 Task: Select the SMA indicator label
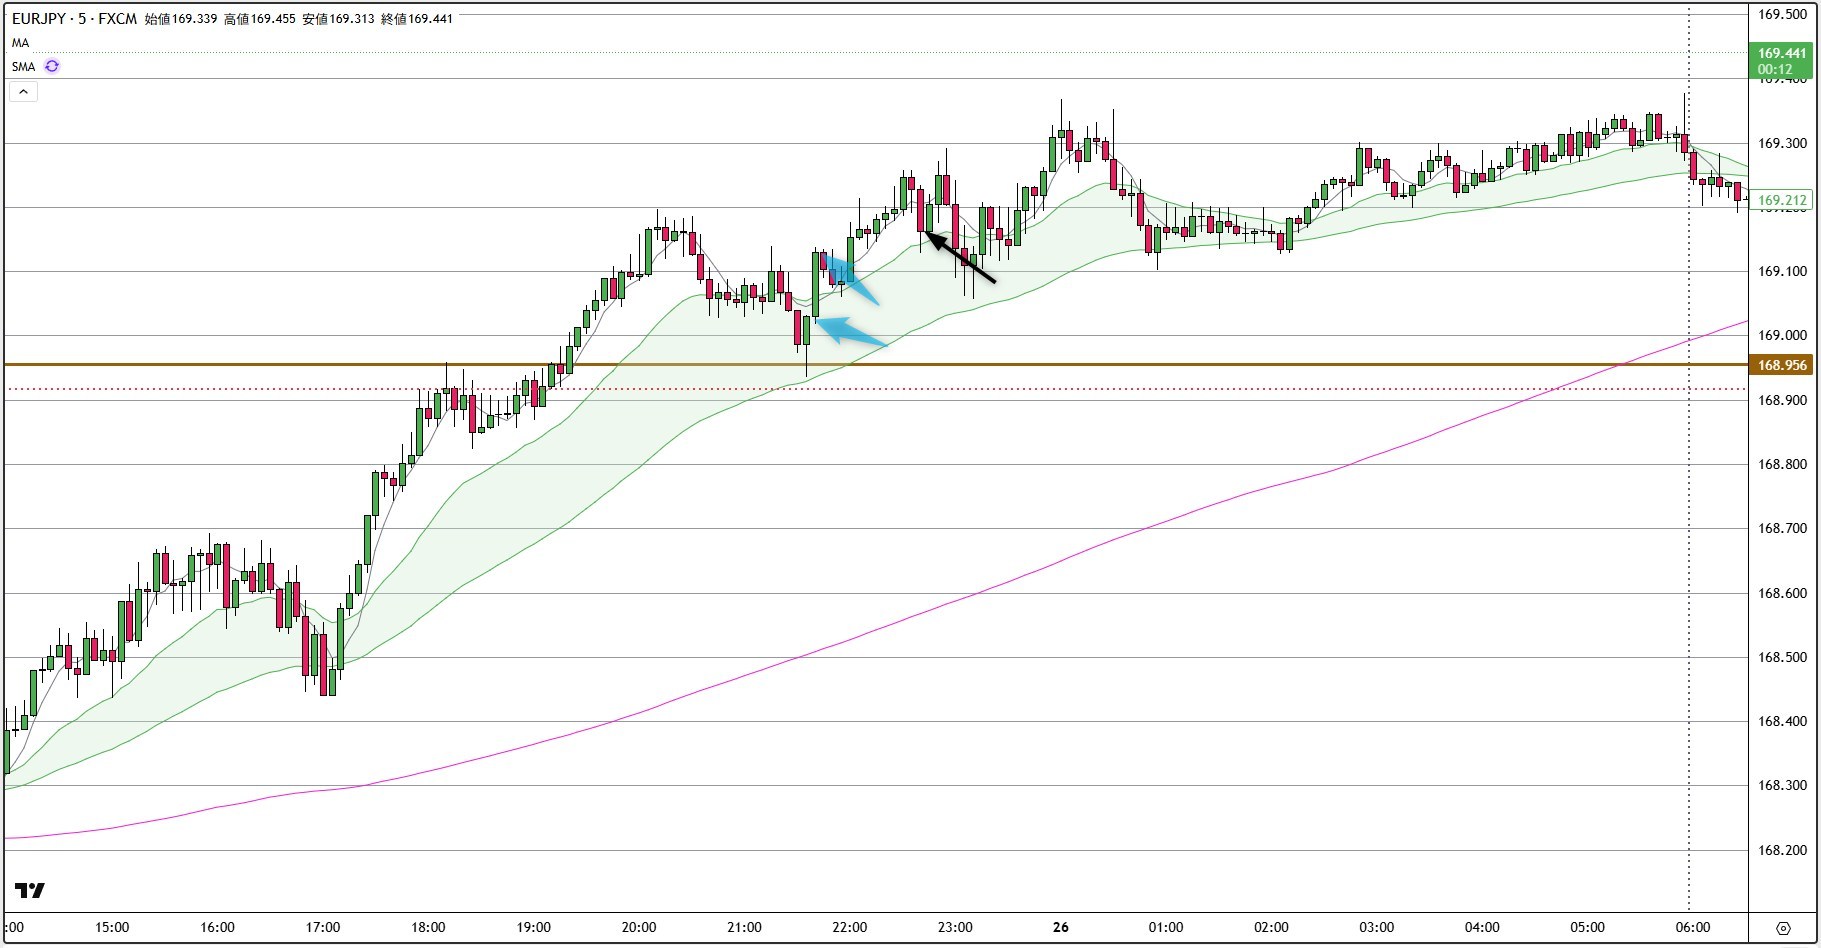pyautogui.click(x=24, y=67)
